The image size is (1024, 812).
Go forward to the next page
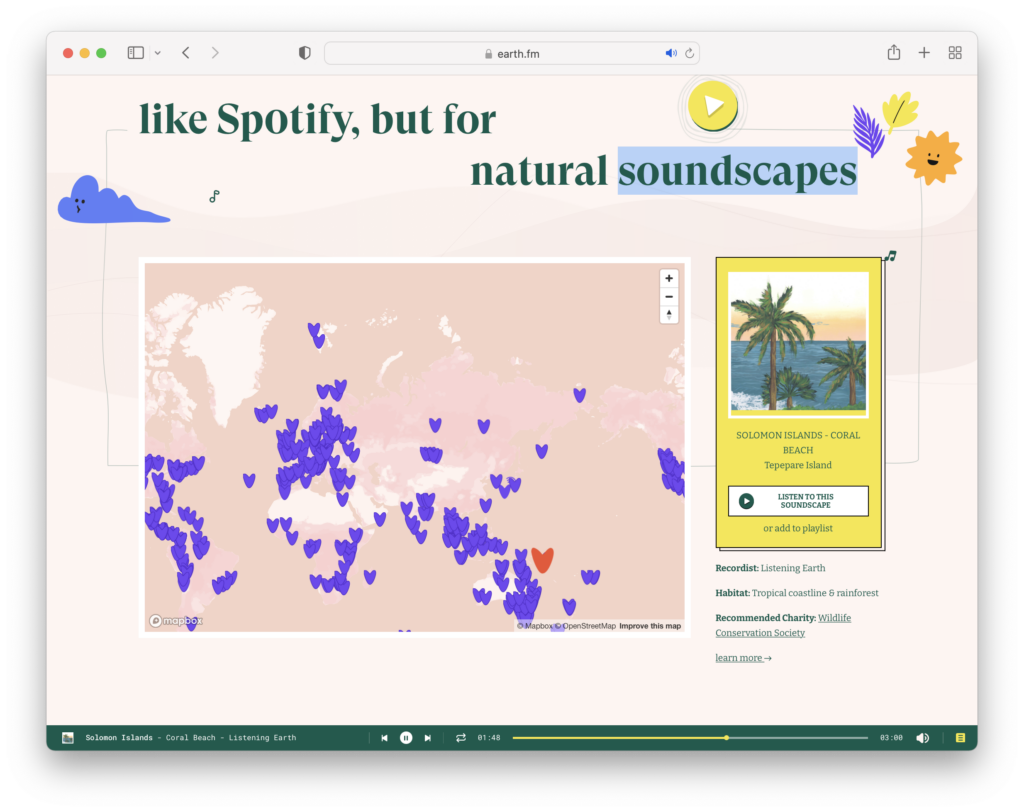click(x=215, y=53)
